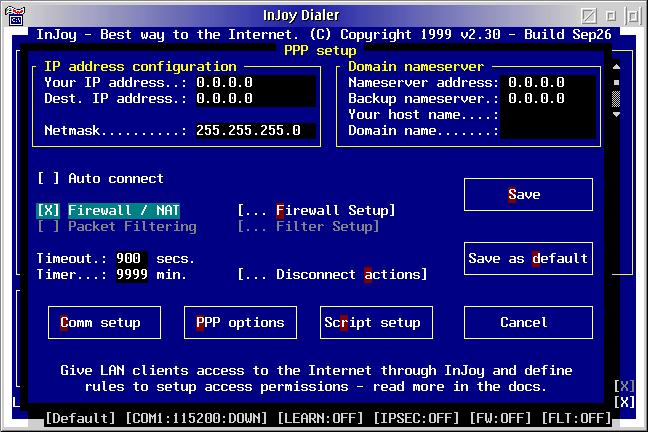Cancel the PPP setup dialog
The height and width of the screenshot is (432, 648).
528,322
